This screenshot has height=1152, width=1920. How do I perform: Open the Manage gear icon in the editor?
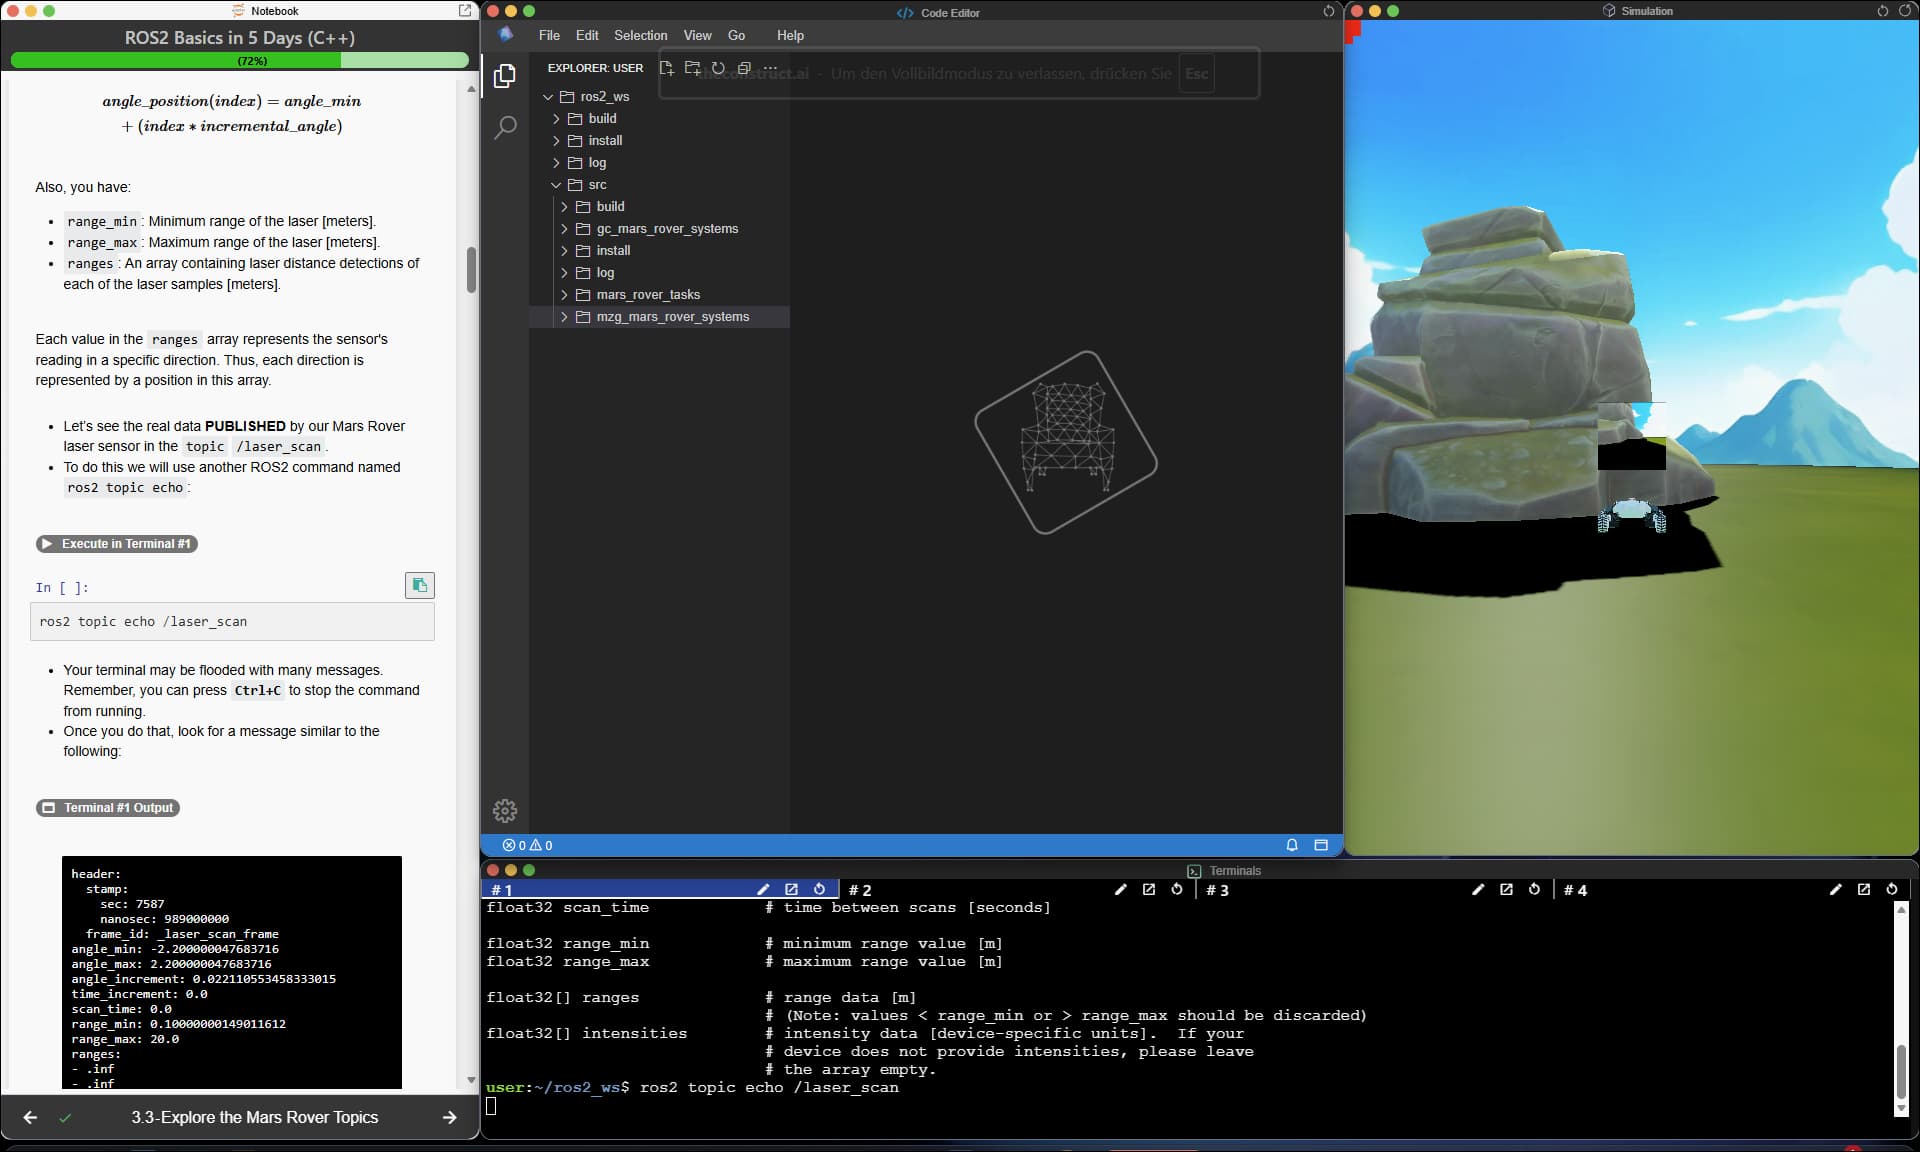click(505, 810)
